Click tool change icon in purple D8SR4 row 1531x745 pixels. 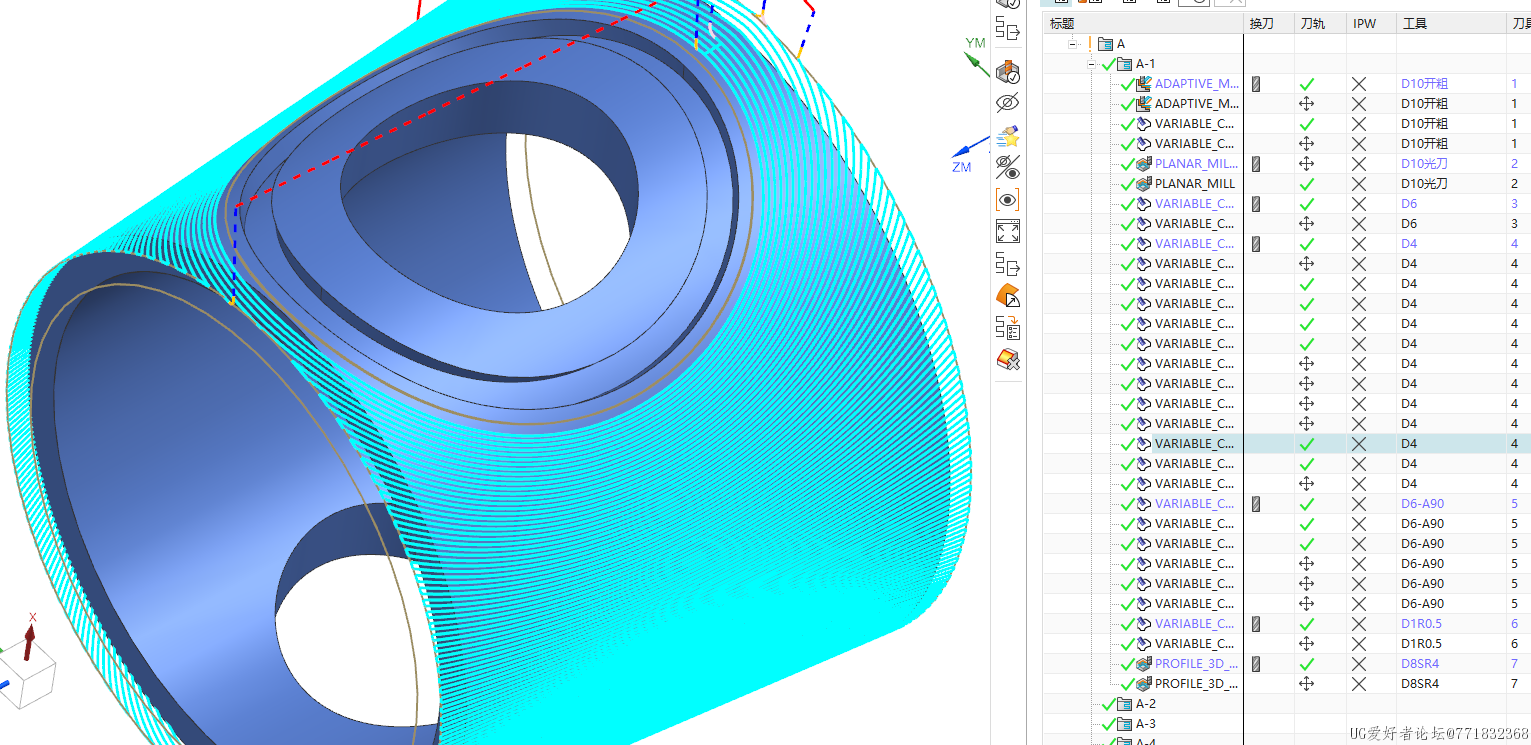1256,664
